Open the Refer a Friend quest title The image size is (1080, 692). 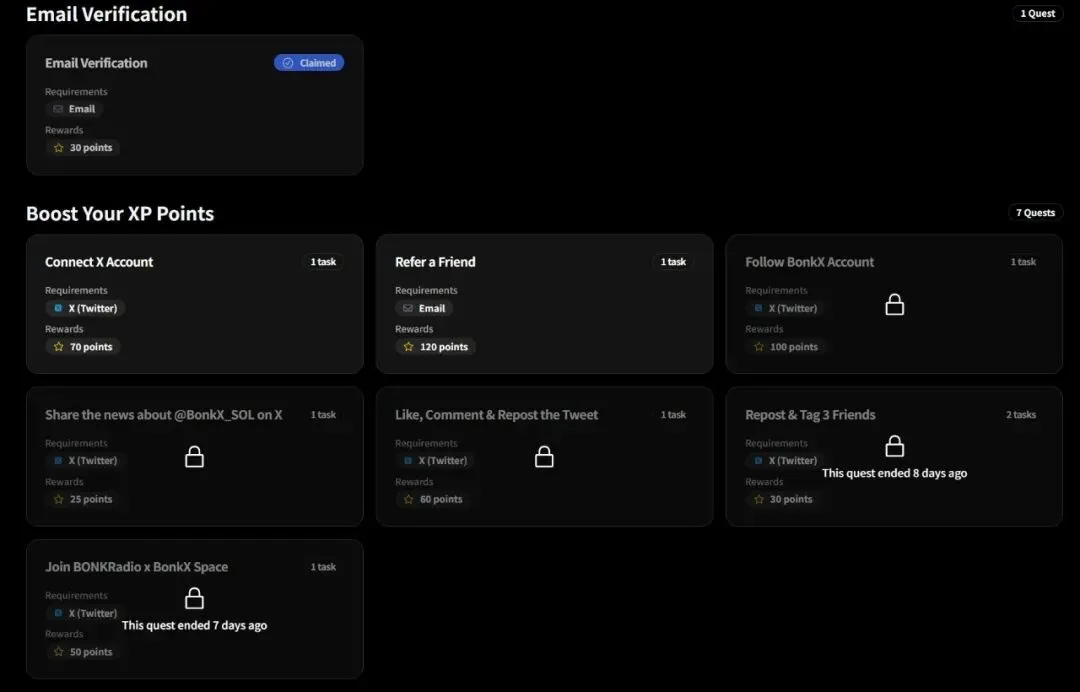(x=435, y=262)
